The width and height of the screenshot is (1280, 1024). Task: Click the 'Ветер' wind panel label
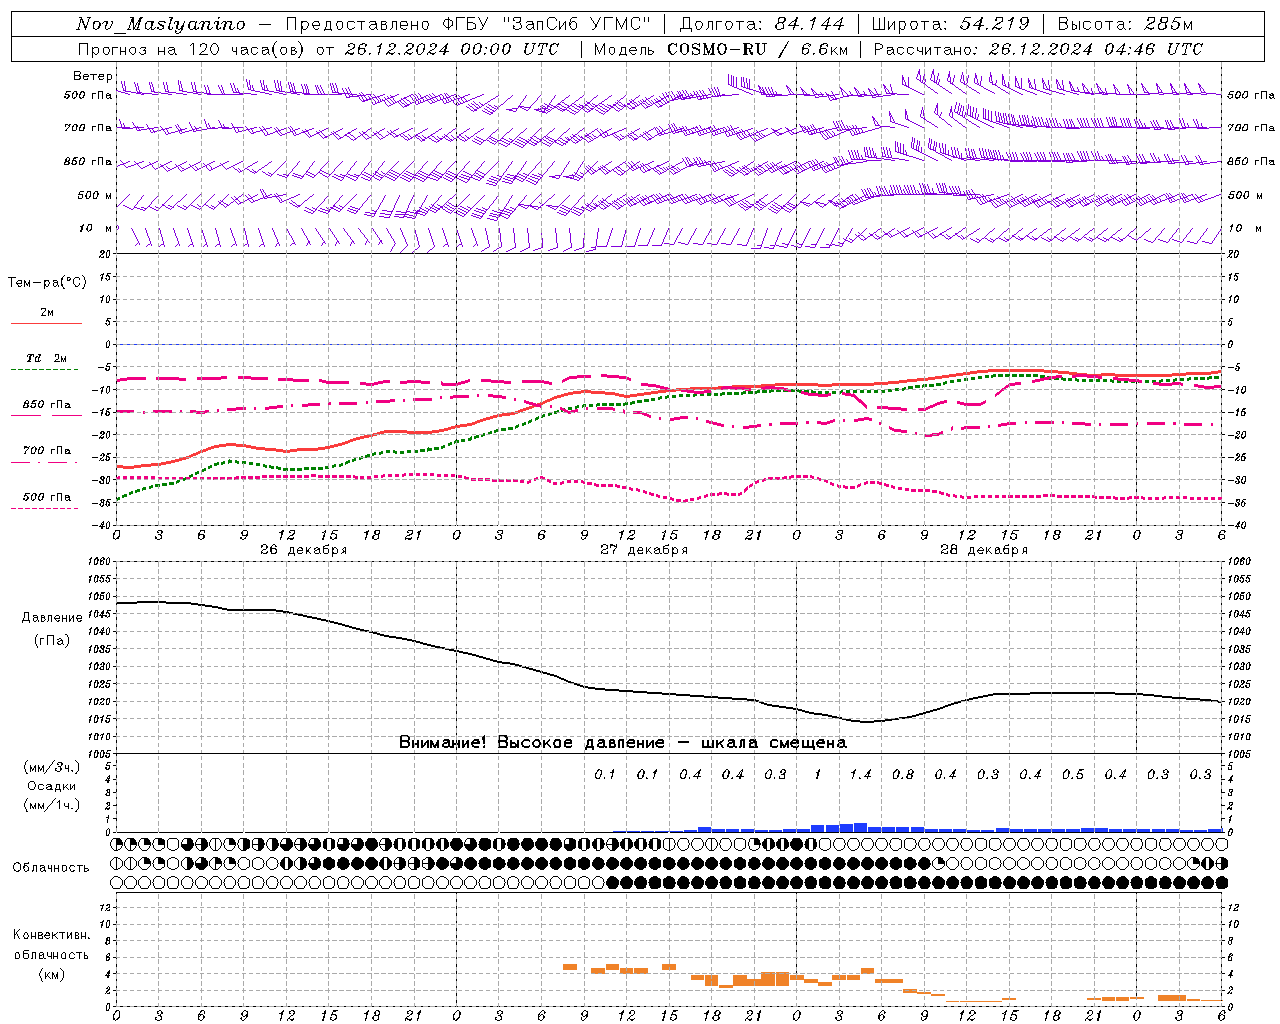(93, 76)
